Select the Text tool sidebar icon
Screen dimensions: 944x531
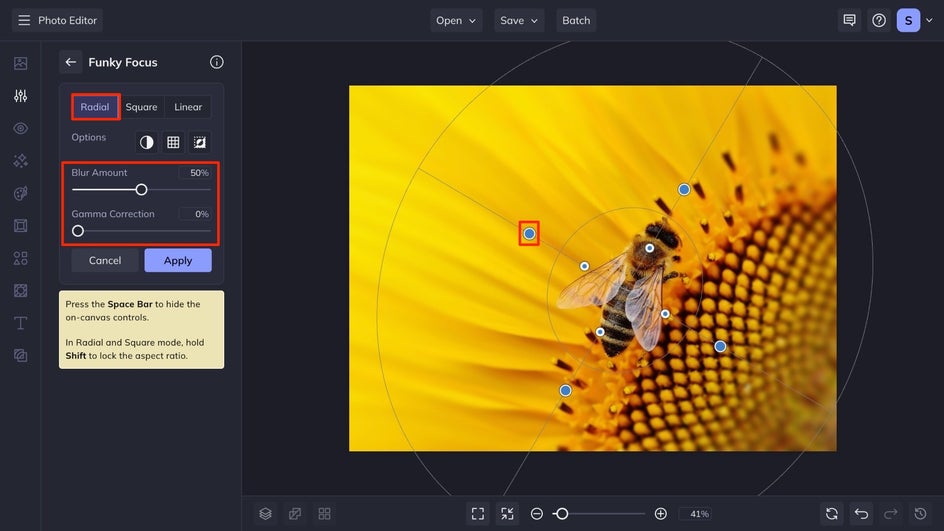click(x=20, y=323)
